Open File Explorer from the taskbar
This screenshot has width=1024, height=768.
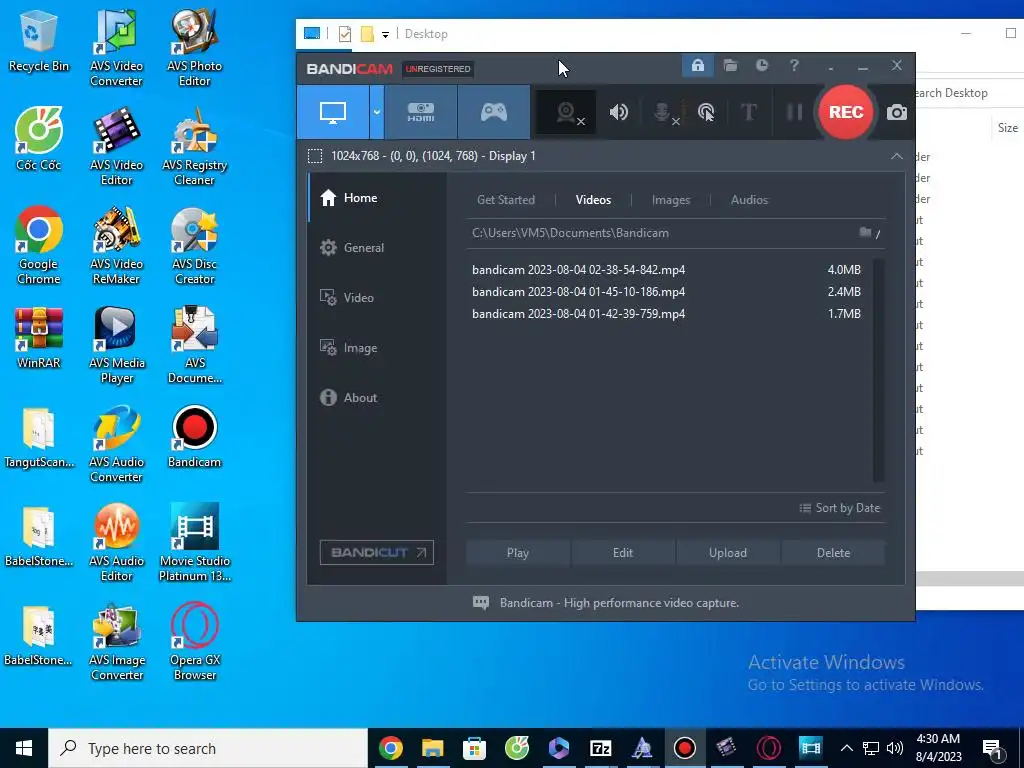[432, 748]
